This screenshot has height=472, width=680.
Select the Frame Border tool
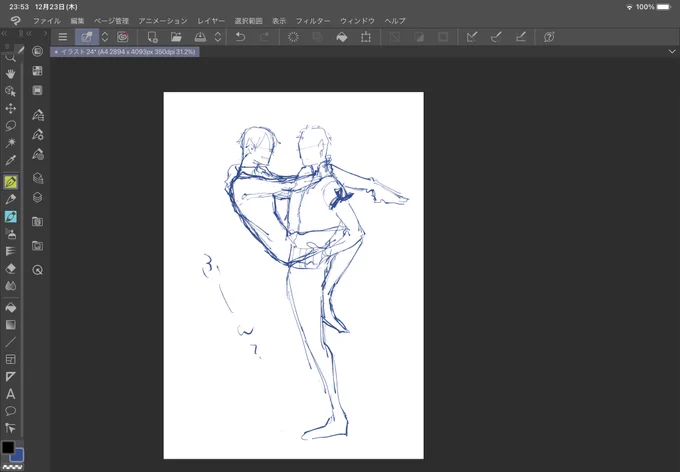tap(10, 359)
